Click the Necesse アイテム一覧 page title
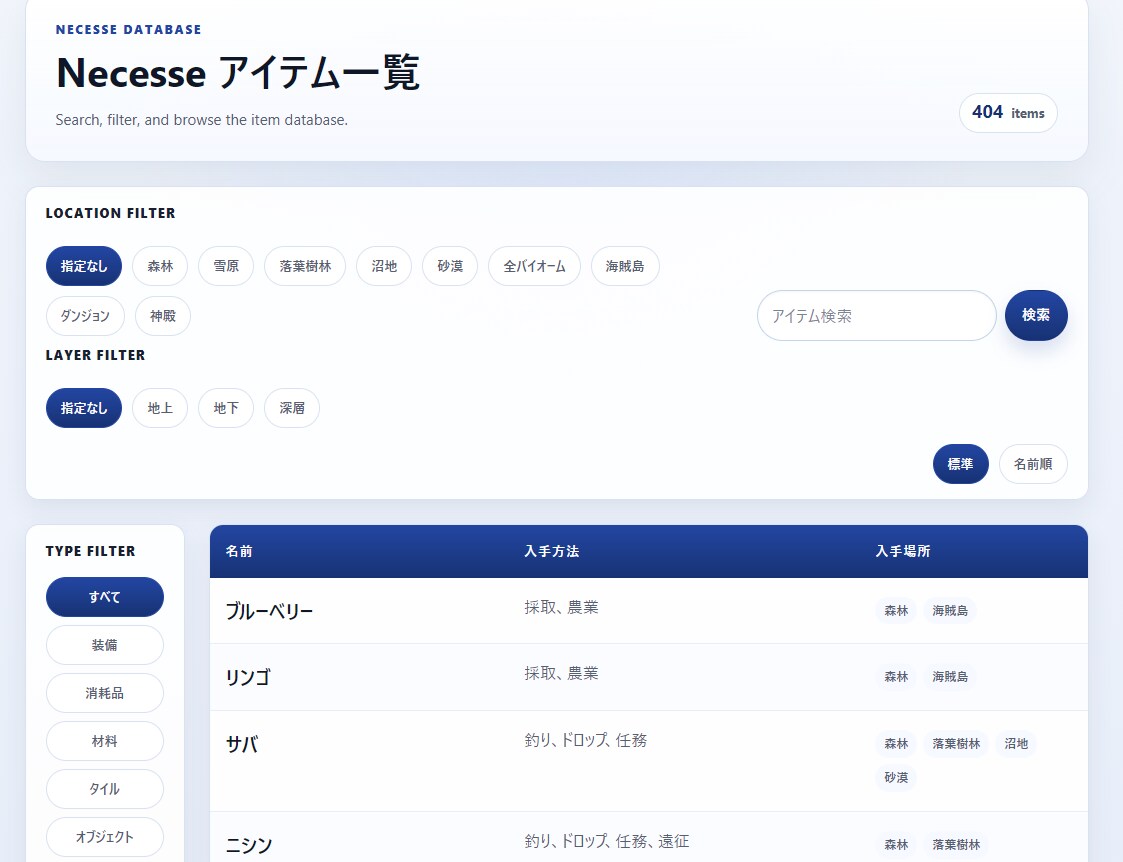The height and width of the screenshot is (862, 1123). pos(238,73)
